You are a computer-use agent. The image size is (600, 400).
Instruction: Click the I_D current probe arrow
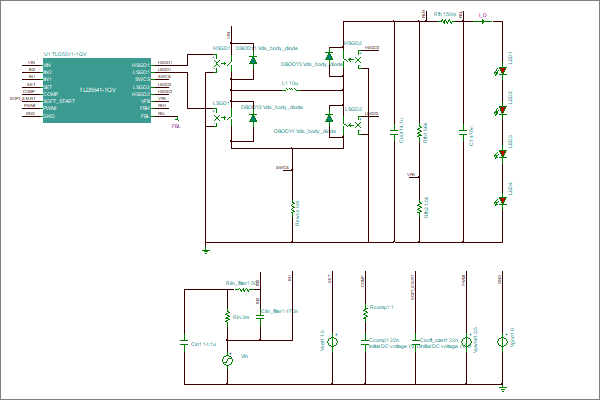tap(483, 21)
